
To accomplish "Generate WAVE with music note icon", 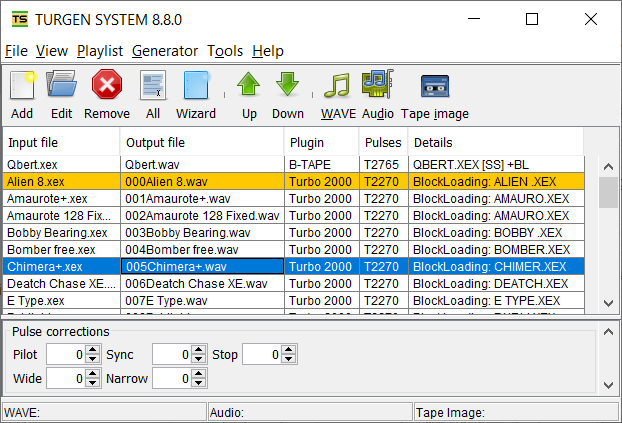I will [x=338, y=85].
